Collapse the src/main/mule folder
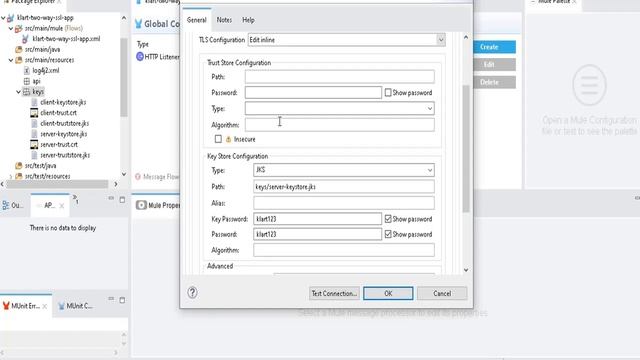 tap(11, 29)
